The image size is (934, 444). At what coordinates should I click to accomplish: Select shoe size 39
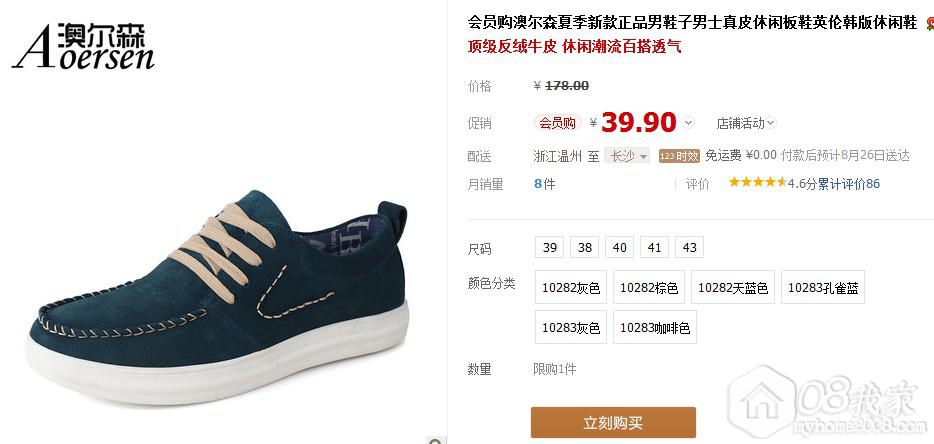(549, 247)
